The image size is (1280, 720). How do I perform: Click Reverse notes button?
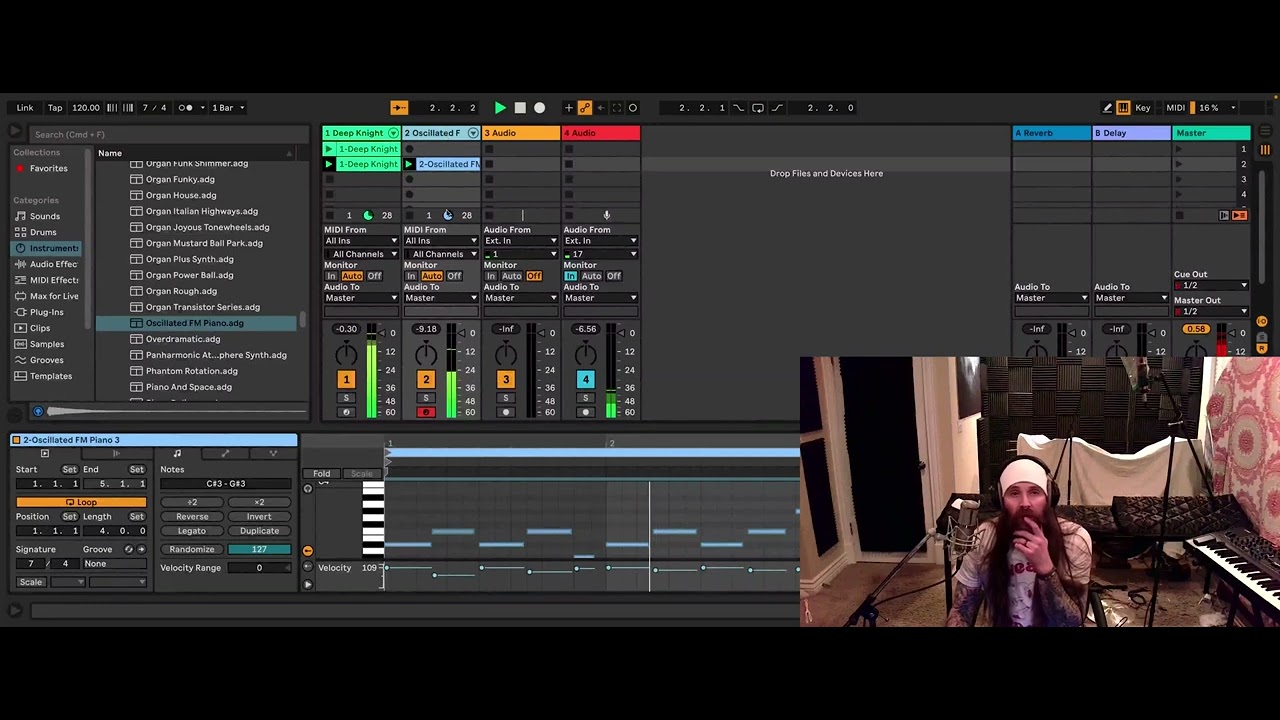pyautogui.click(x=192, y=517)
